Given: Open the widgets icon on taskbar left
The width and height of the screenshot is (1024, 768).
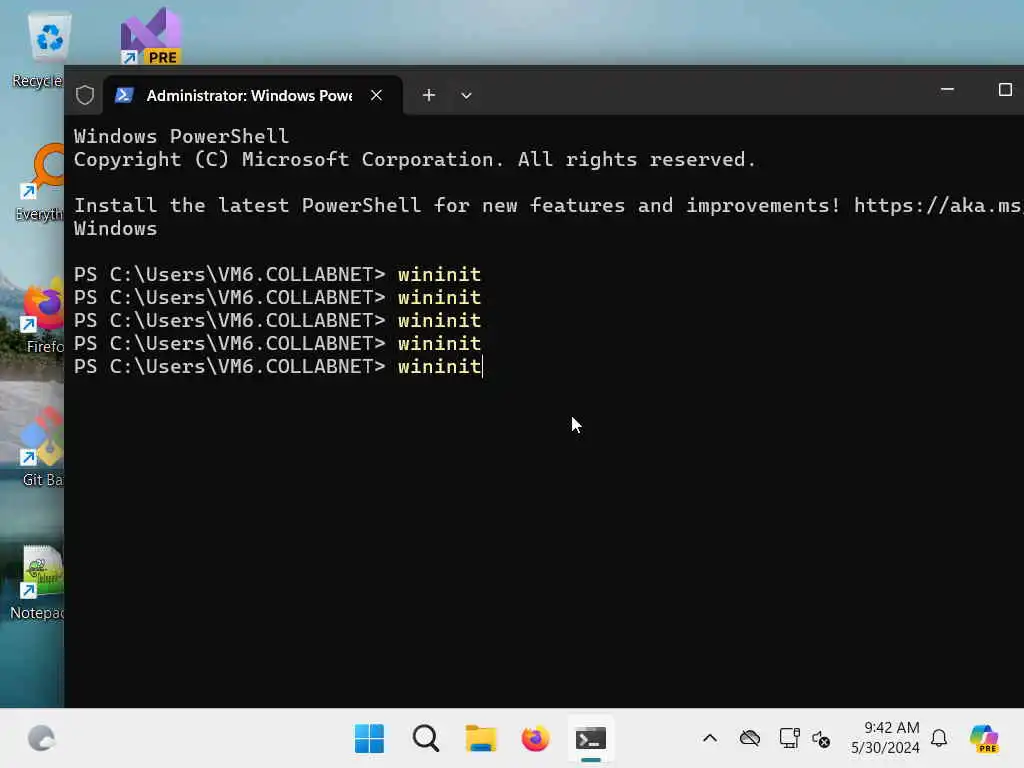Looking at the screenshot, I should (41, 739).
